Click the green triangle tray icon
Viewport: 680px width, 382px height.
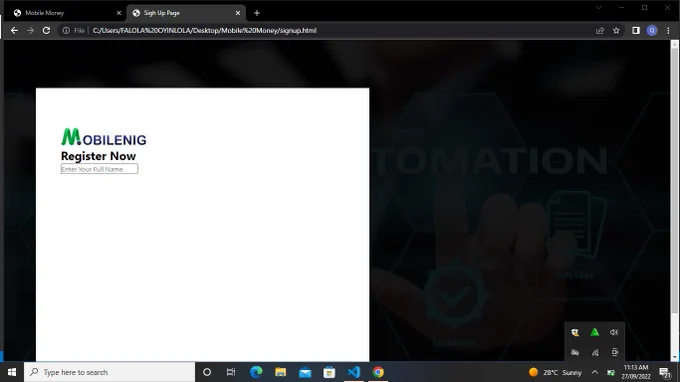pyautogui.click(x=595, y=332)
